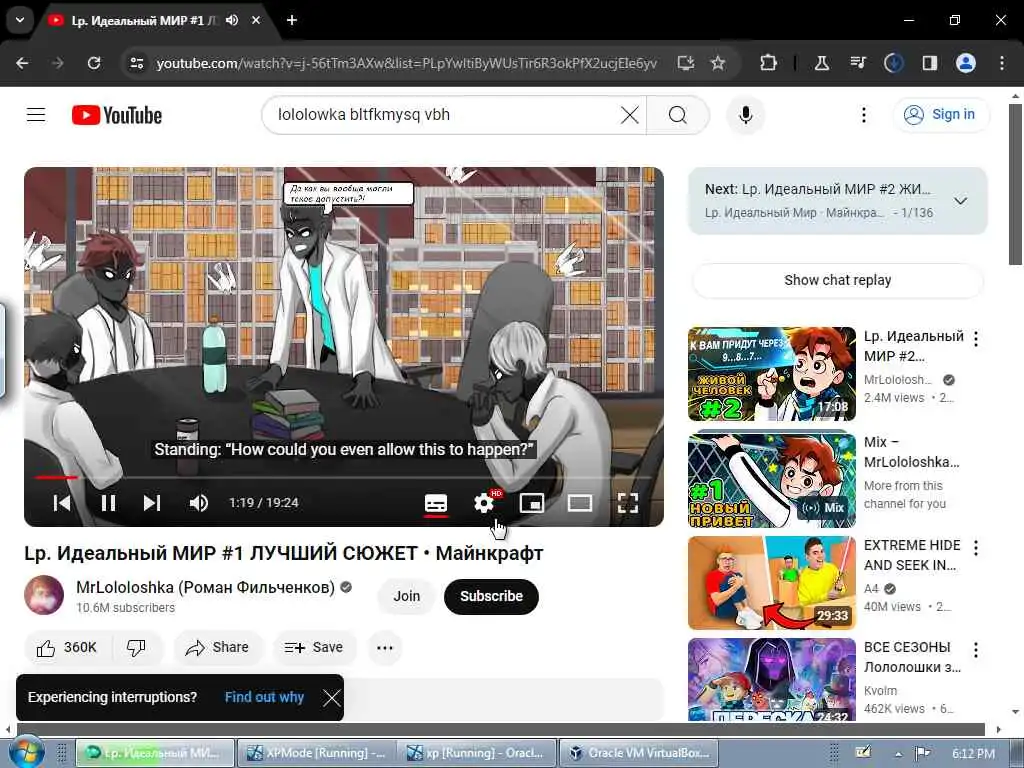Click Find out why link
Image resolution: width=1024 pixels, height=768 pixels.
264,697
